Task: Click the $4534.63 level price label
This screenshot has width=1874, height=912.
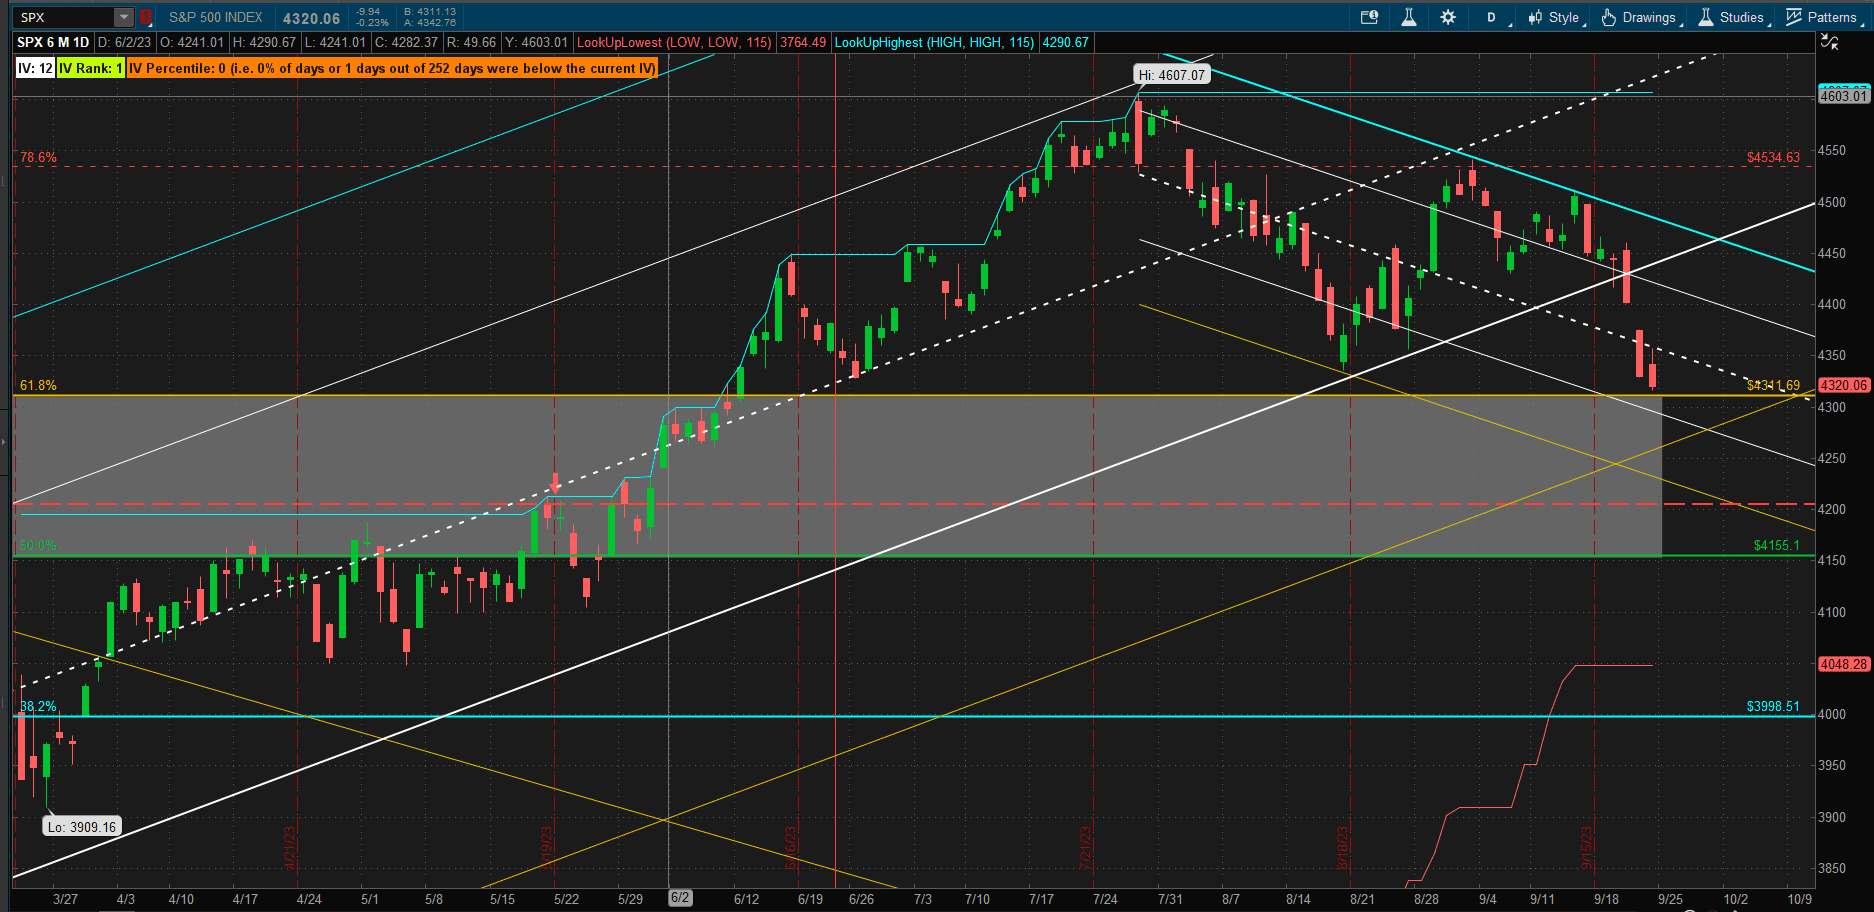Action: tap(1773, 157)
